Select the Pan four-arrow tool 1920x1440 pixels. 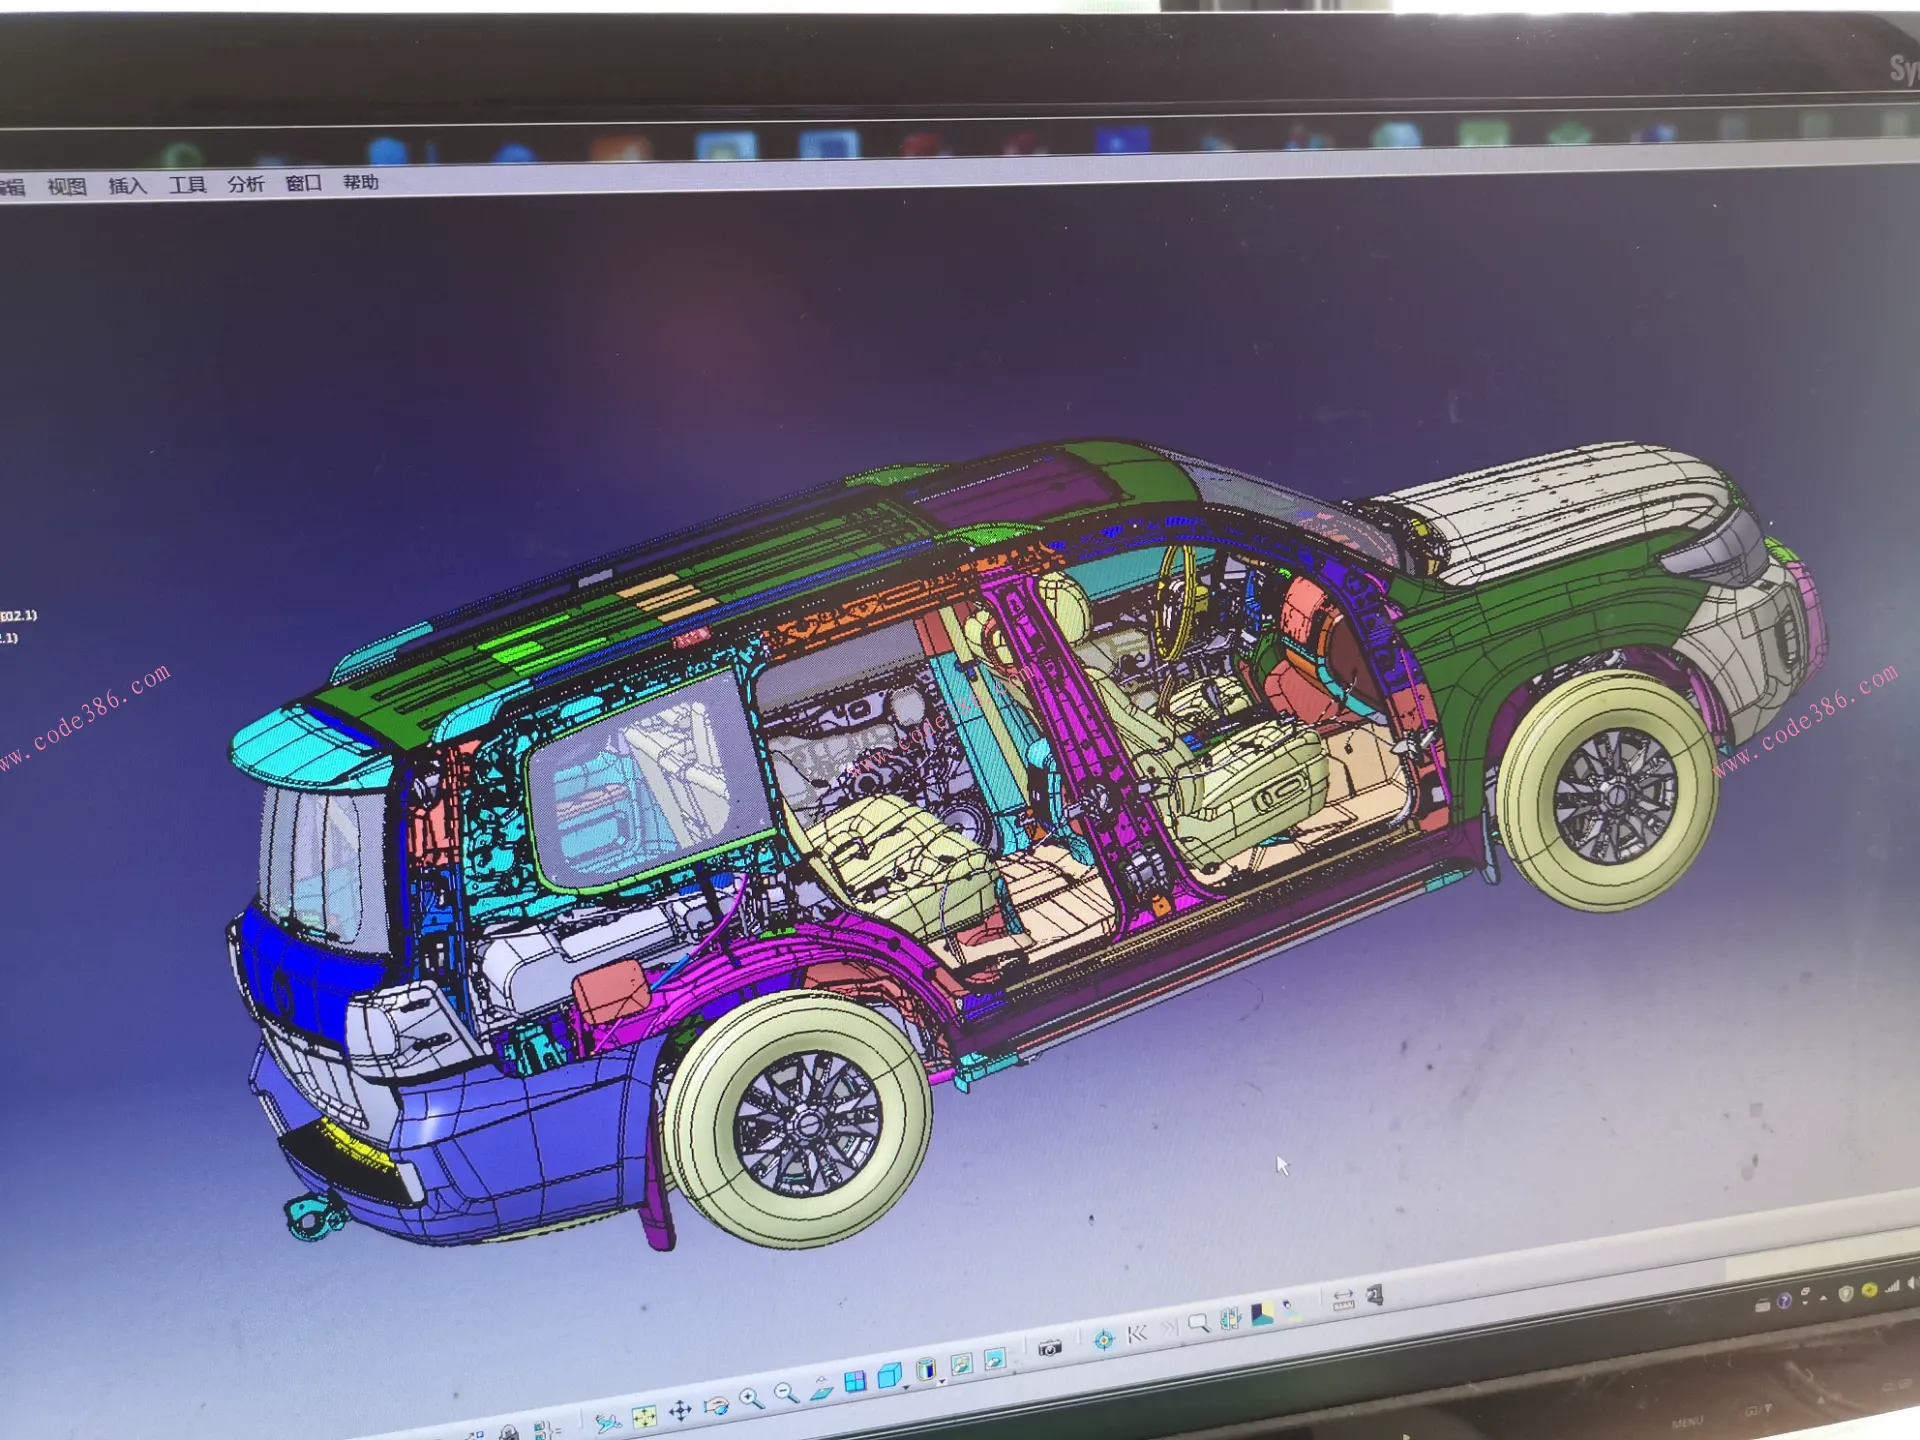[680, 1411]
